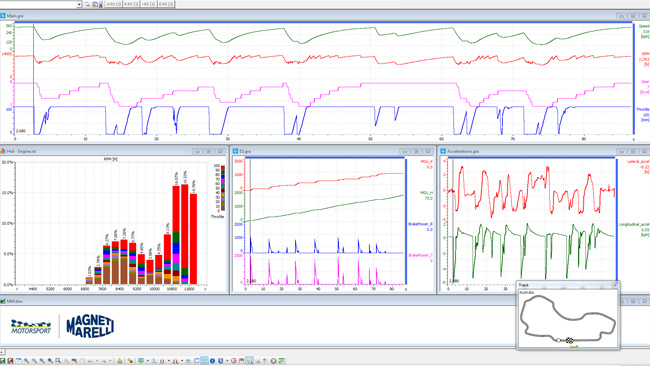Screen dimensions: 650x366
Task: Click the dark floppy disk save icon
Action: pyautogui.click(x=242, y=361)
